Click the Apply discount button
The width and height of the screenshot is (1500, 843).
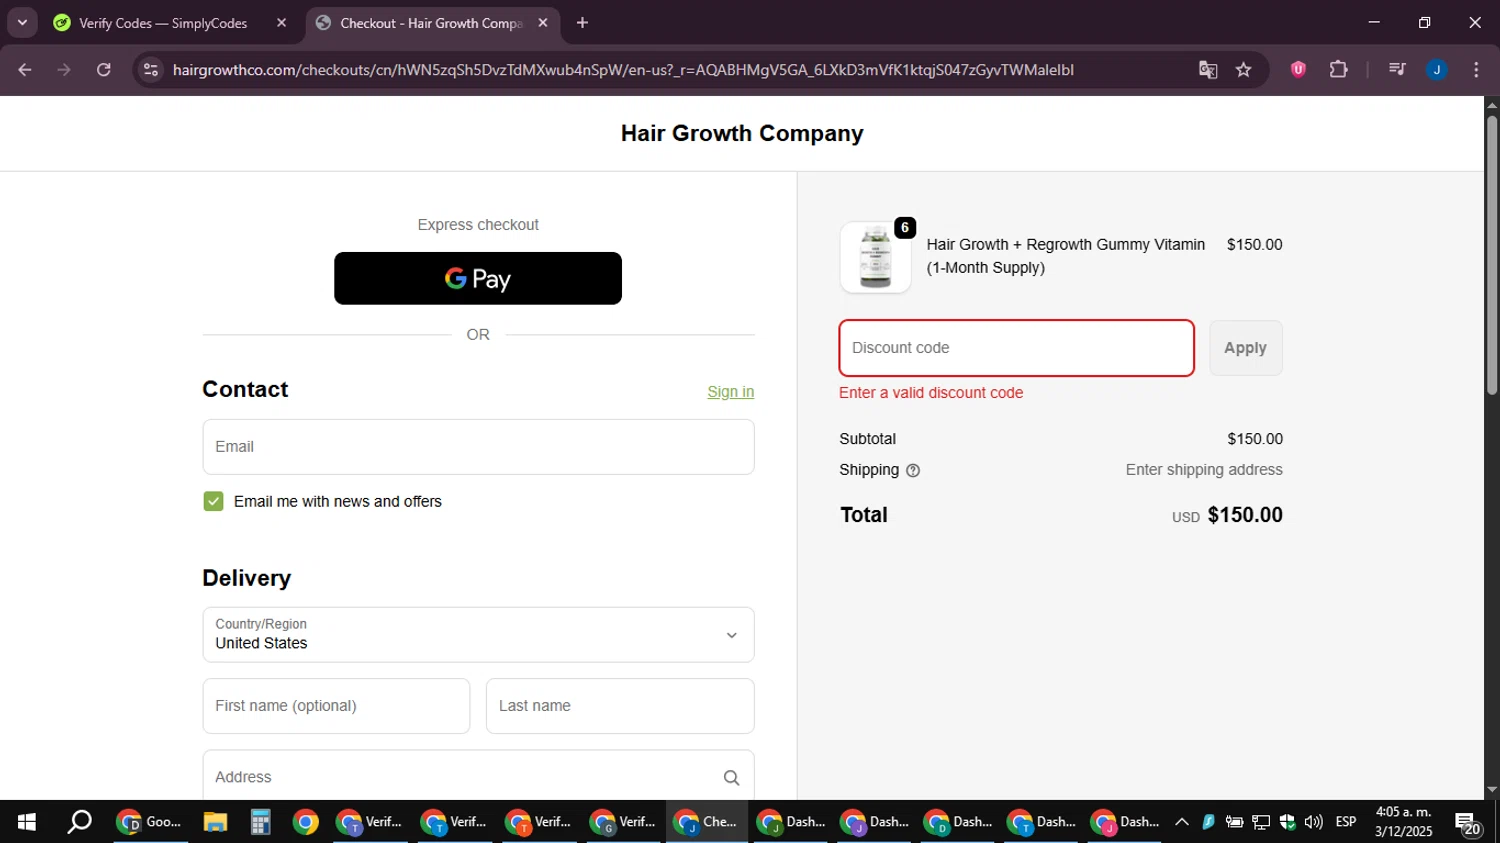(x=1245, y=348)
